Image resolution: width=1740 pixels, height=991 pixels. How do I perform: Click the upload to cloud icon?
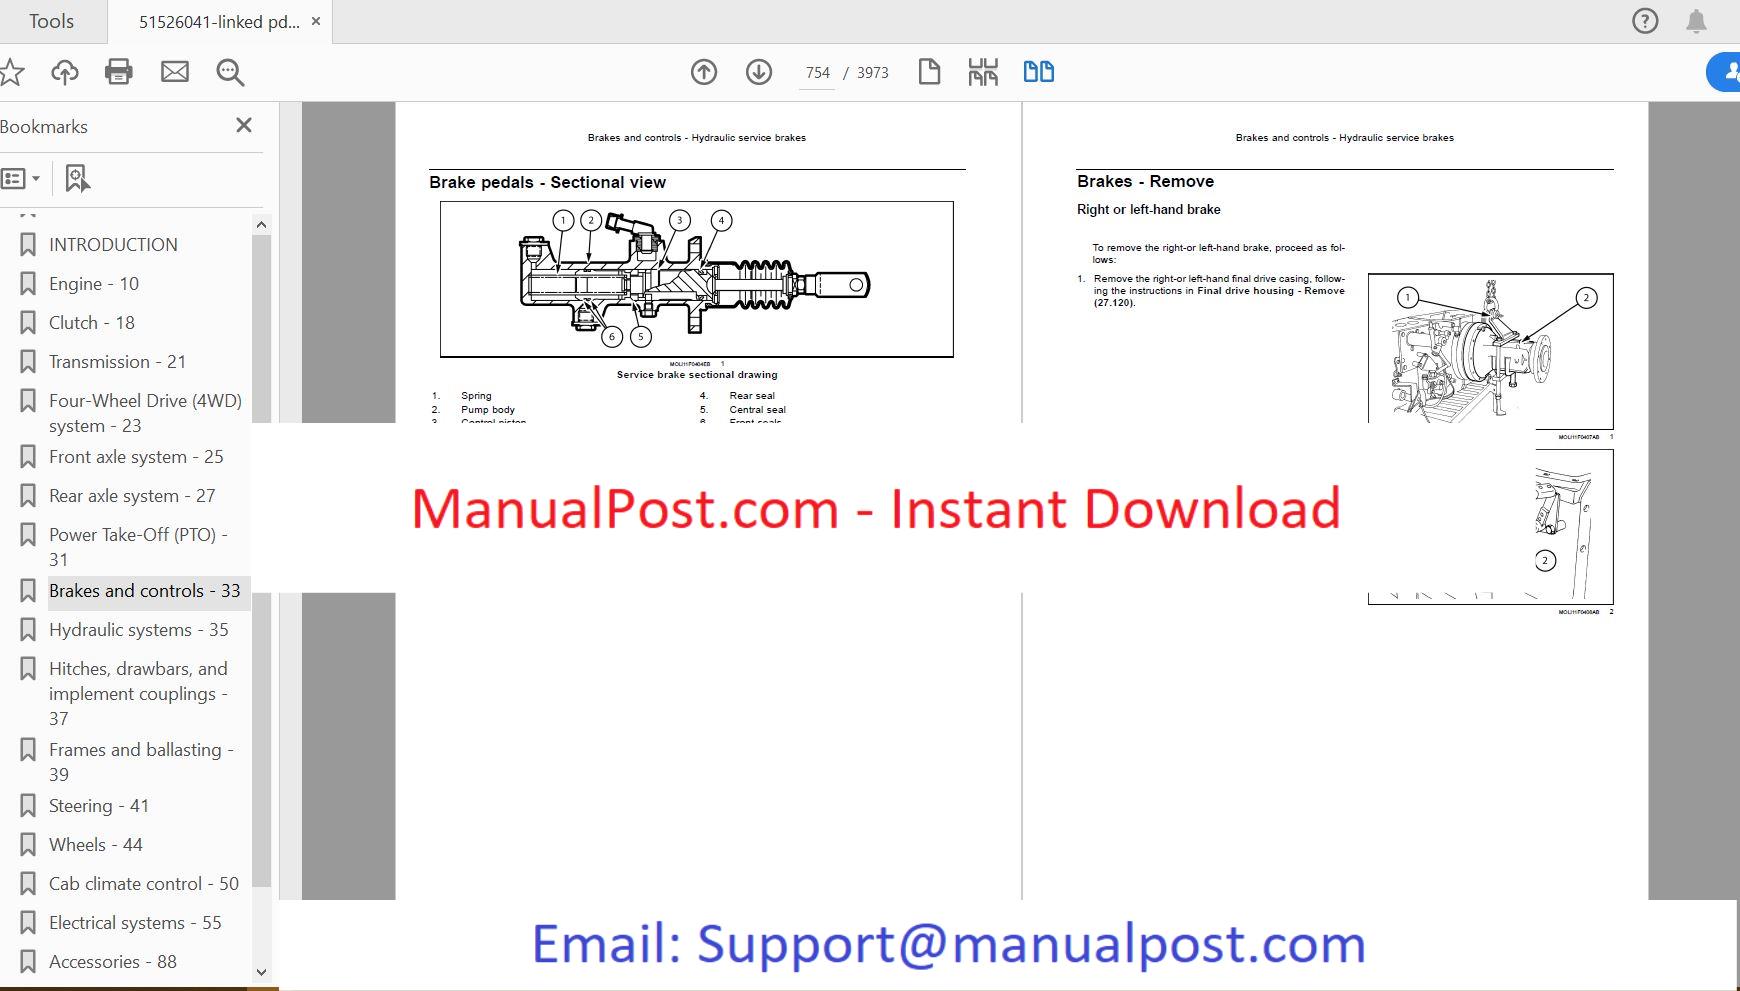coord(65,72)
